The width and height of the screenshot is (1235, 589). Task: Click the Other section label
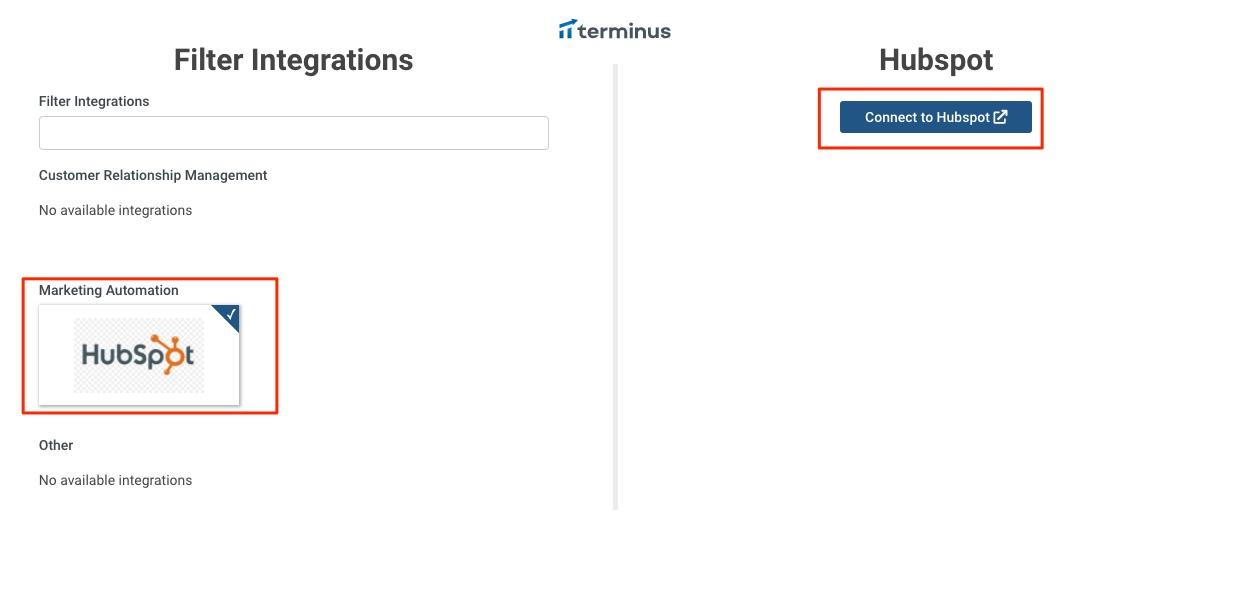[56, 445]
